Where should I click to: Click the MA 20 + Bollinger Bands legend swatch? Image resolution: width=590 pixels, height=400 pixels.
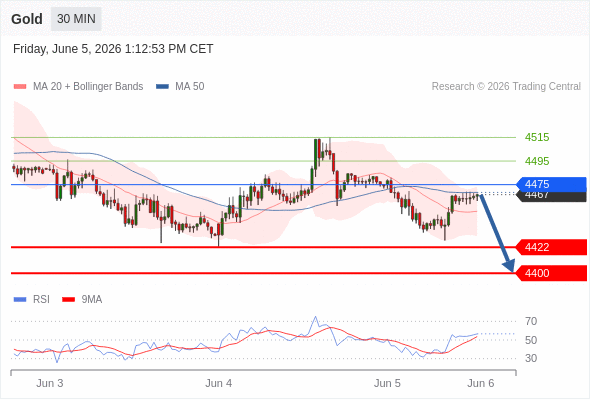(20, 87)
